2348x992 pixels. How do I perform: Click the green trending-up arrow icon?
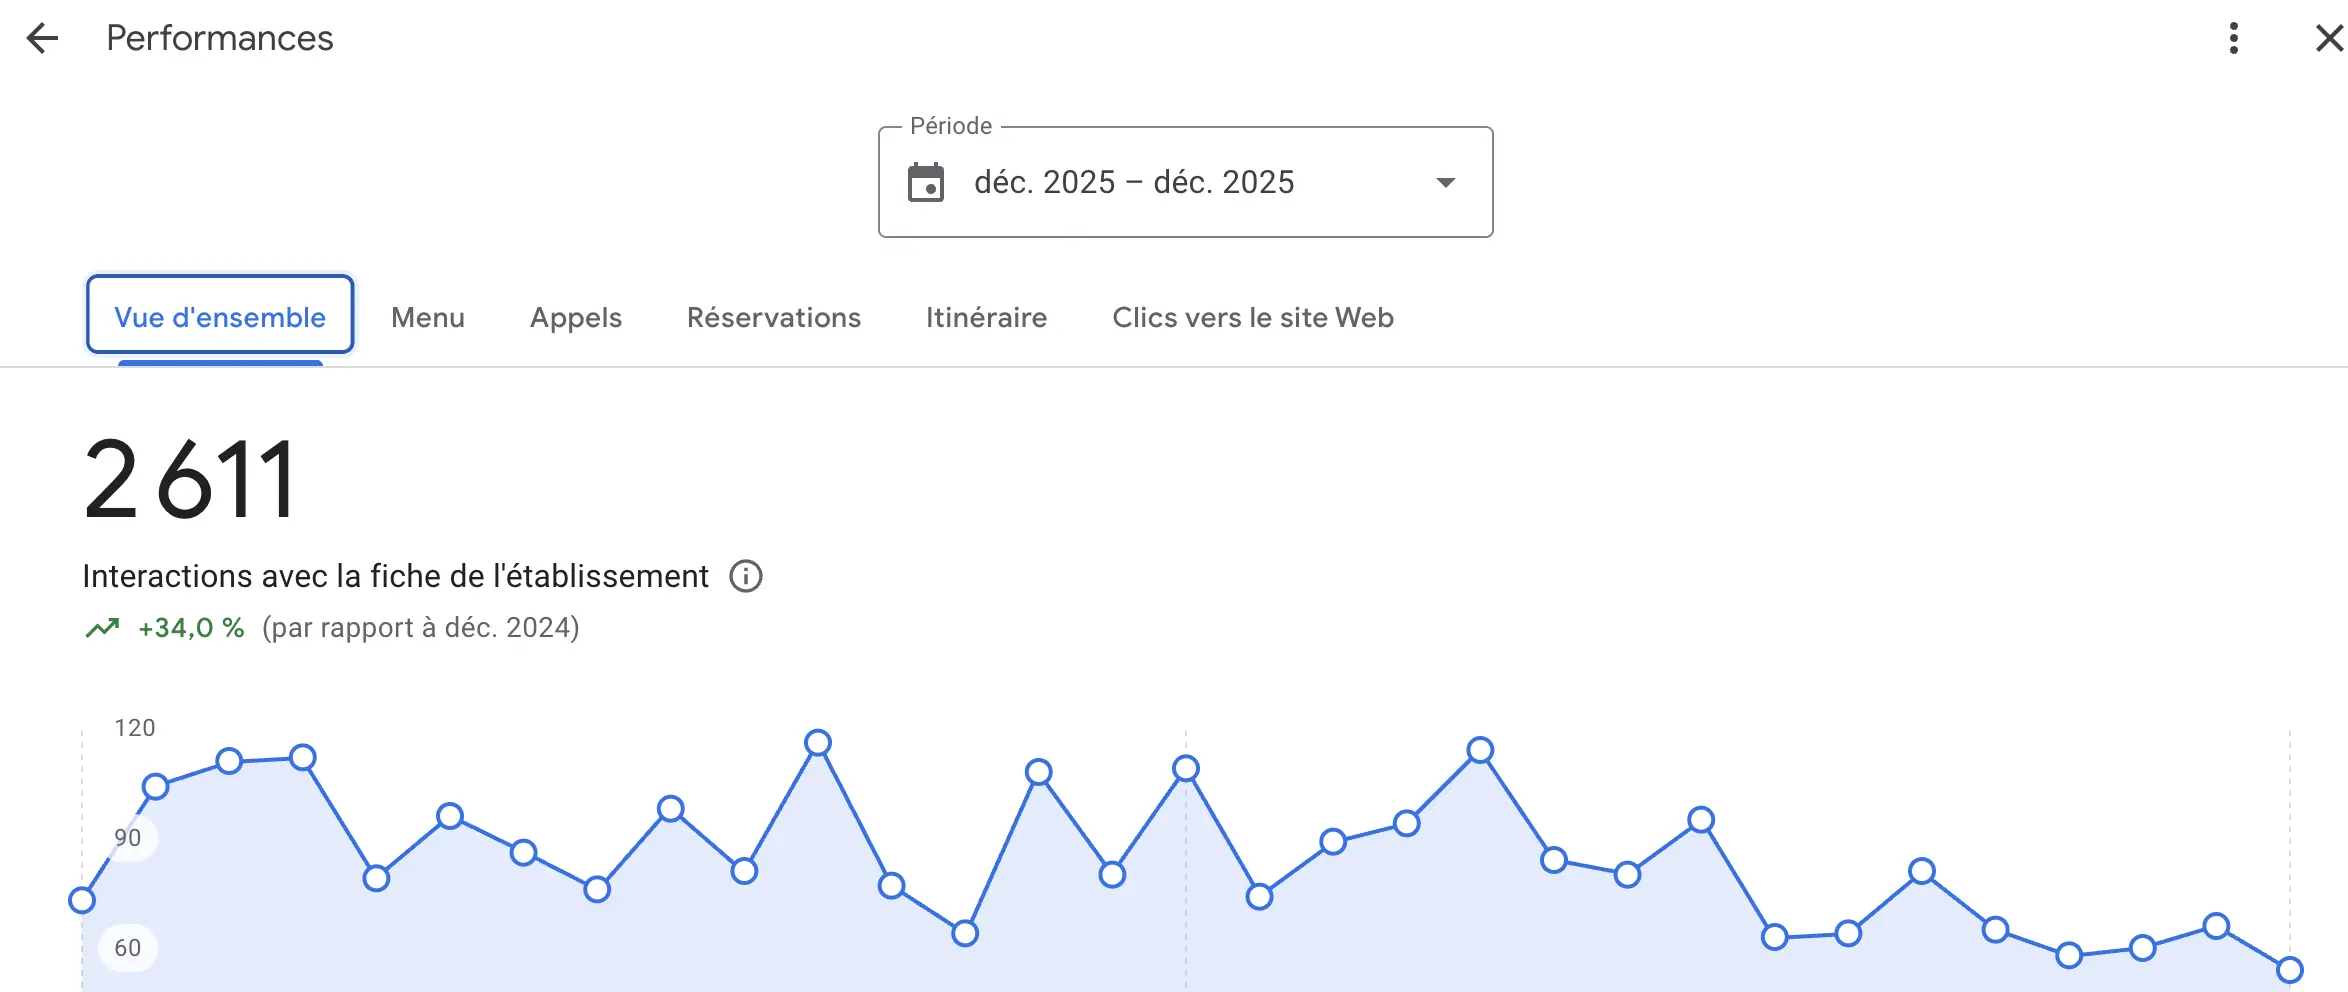click(x=102, y=628)
